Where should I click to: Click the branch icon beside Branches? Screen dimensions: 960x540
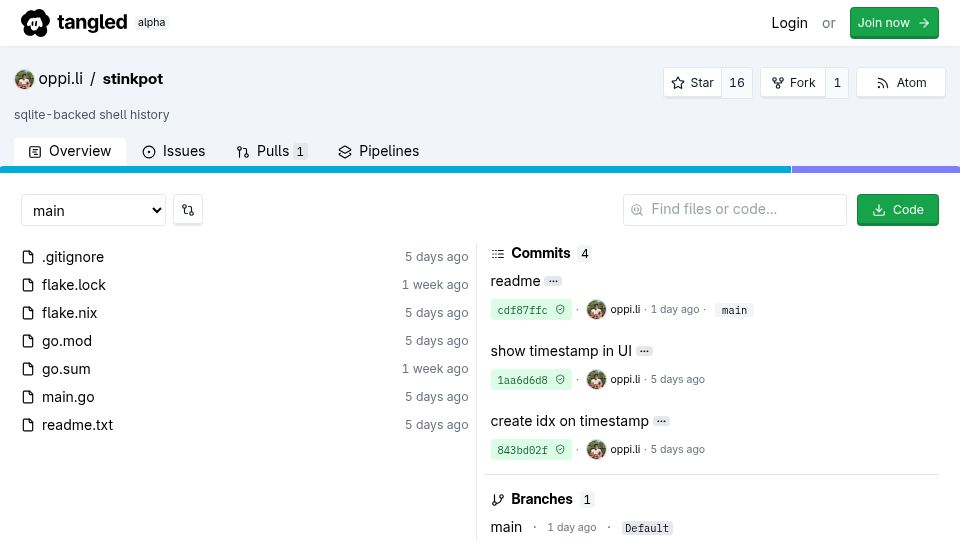click(498, 500)
